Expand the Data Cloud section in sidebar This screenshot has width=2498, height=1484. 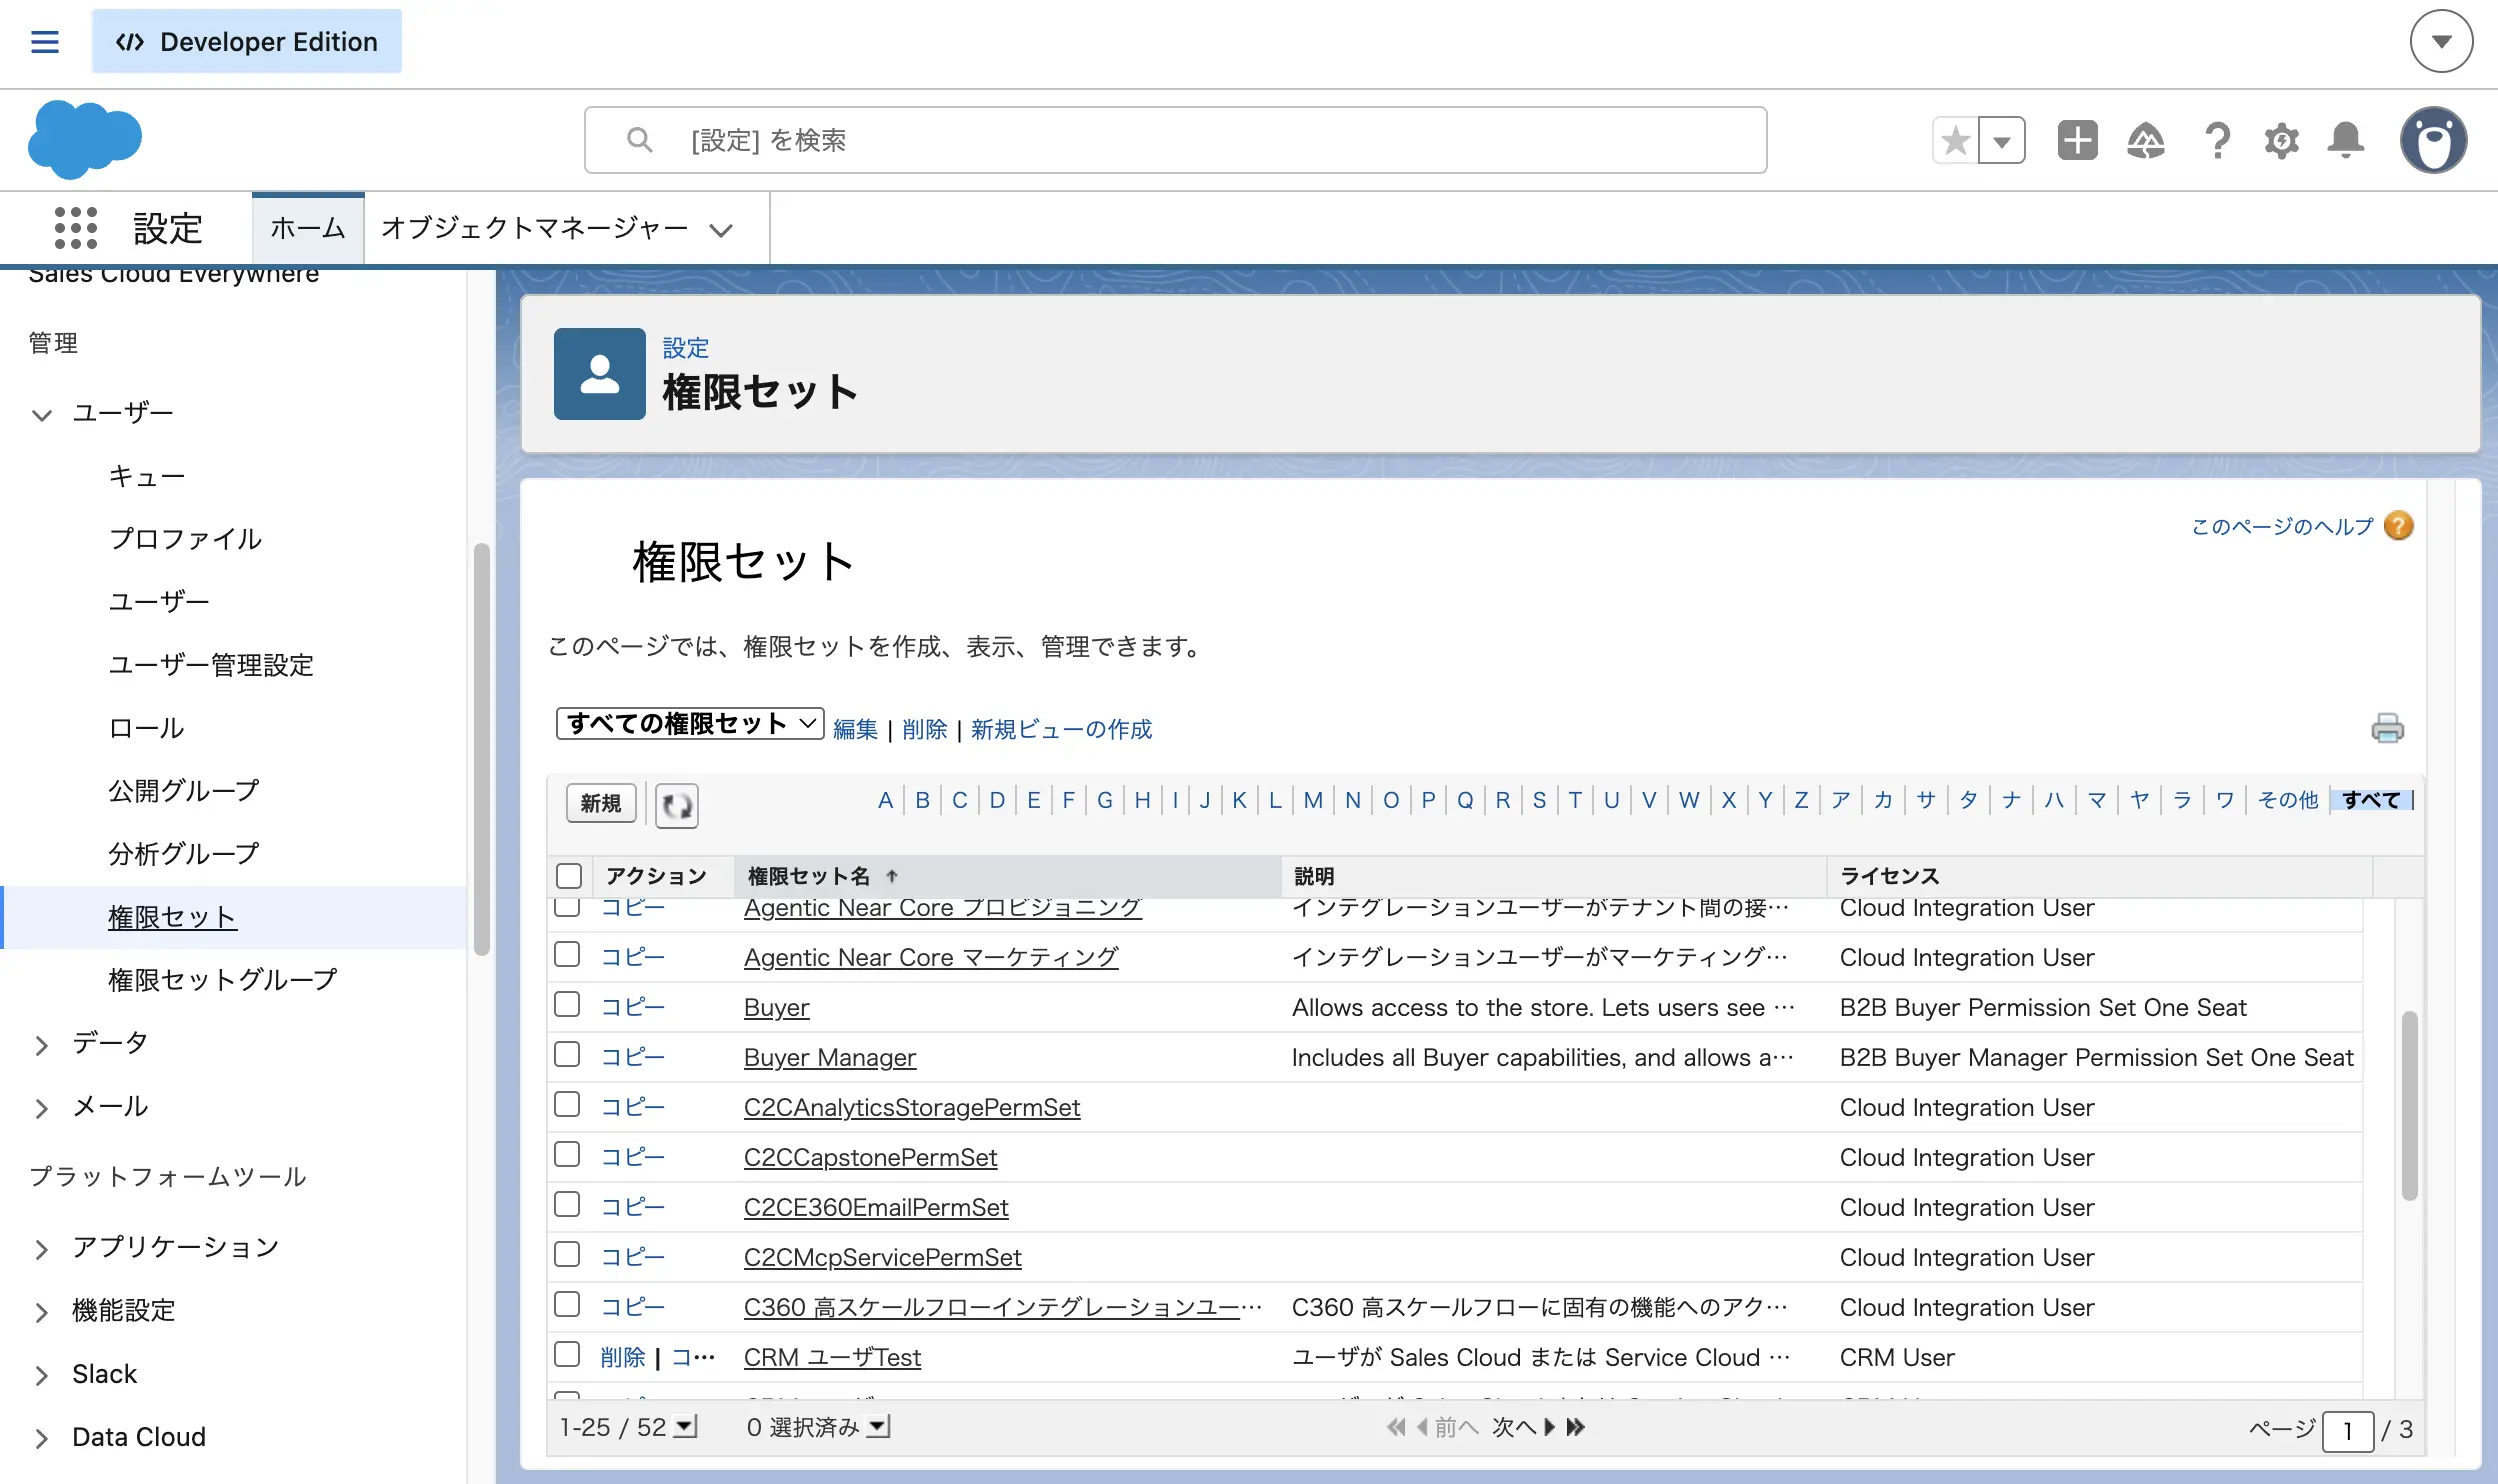(x=41, y=1438)
